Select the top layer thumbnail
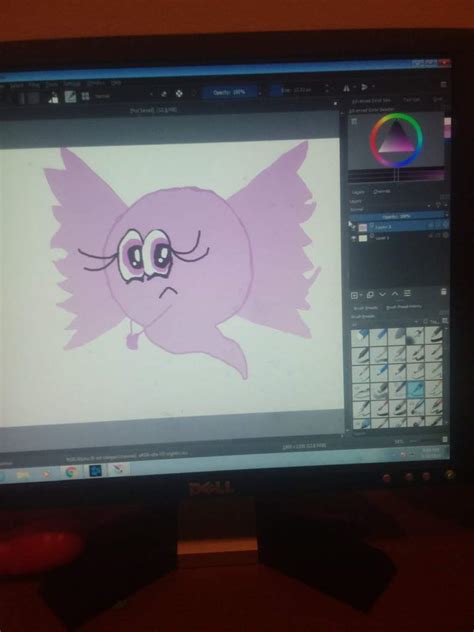Screen dimensions: 474x632 click(x=363, y=227)
